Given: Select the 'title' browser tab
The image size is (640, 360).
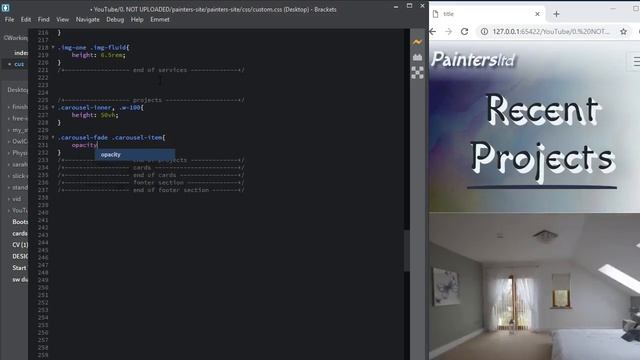Looking at the screenshot, I should coord(486,14).
